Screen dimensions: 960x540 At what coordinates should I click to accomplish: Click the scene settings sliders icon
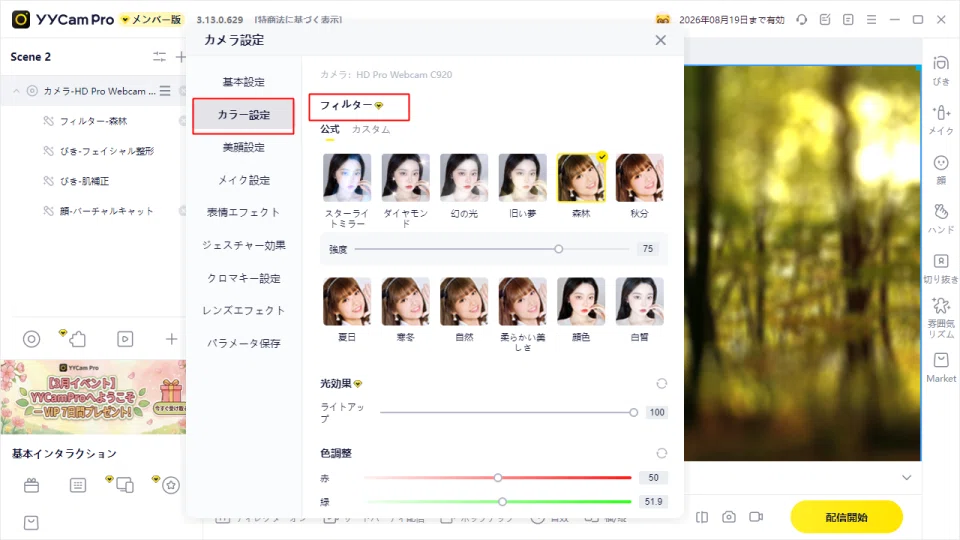coord(159,57)
